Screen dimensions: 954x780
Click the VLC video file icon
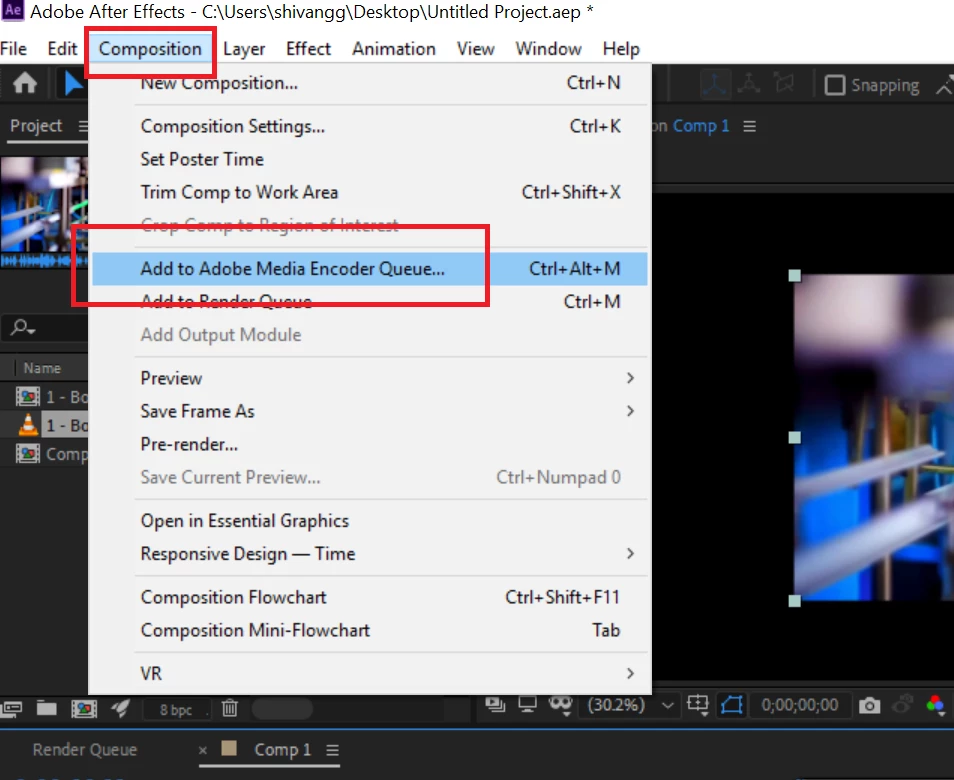pos(28,425)
